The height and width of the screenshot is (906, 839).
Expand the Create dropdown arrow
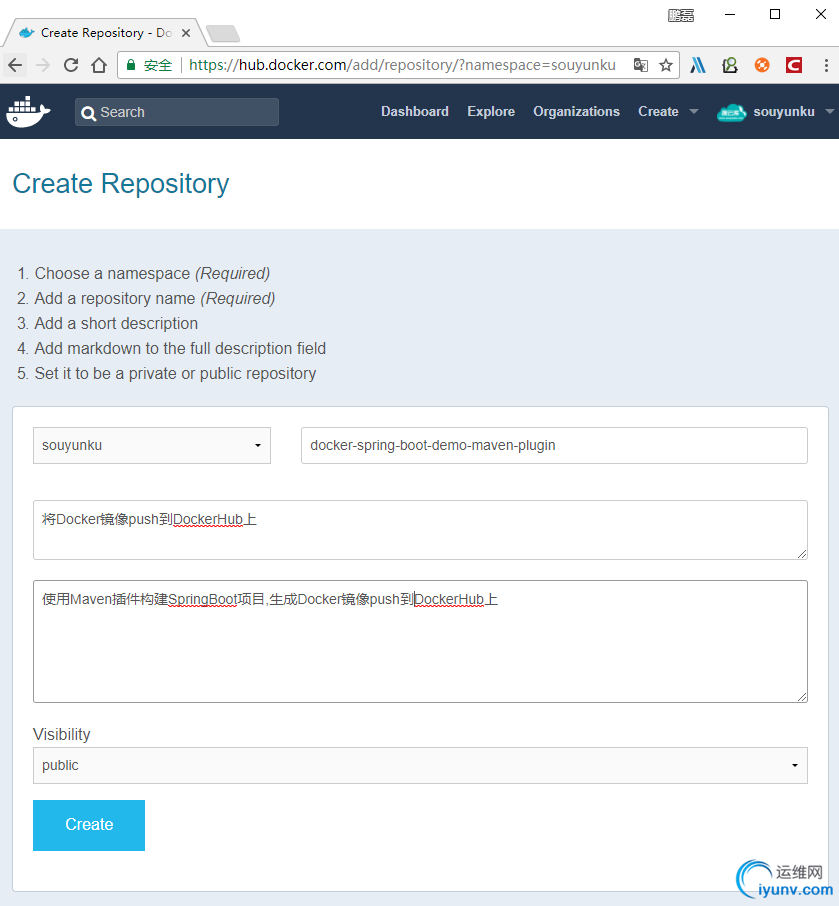coord(694,112)
